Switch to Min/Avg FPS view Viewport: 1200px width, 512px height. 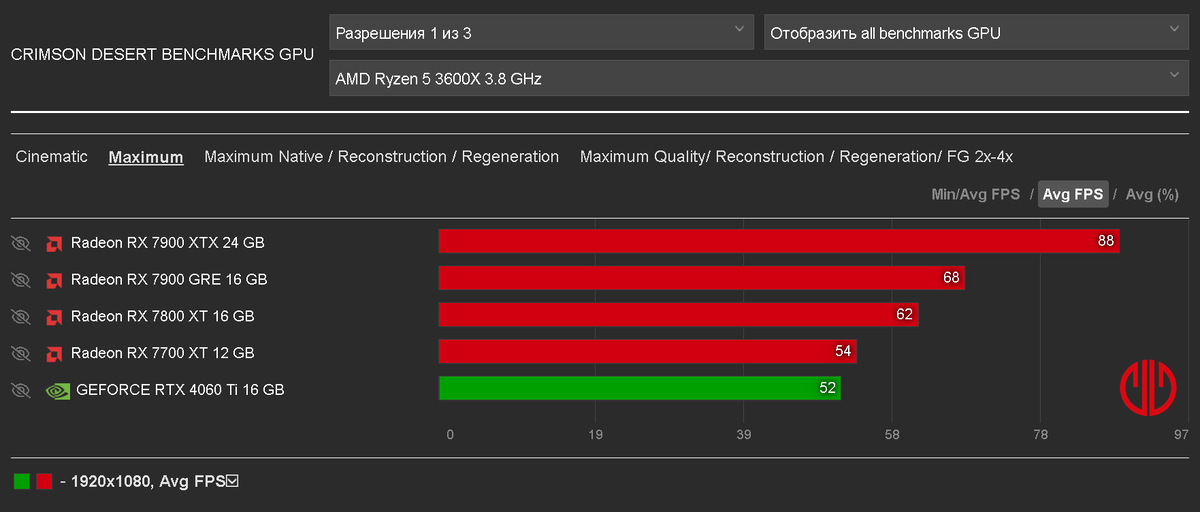pyautogui.click(x=976, y=195)
